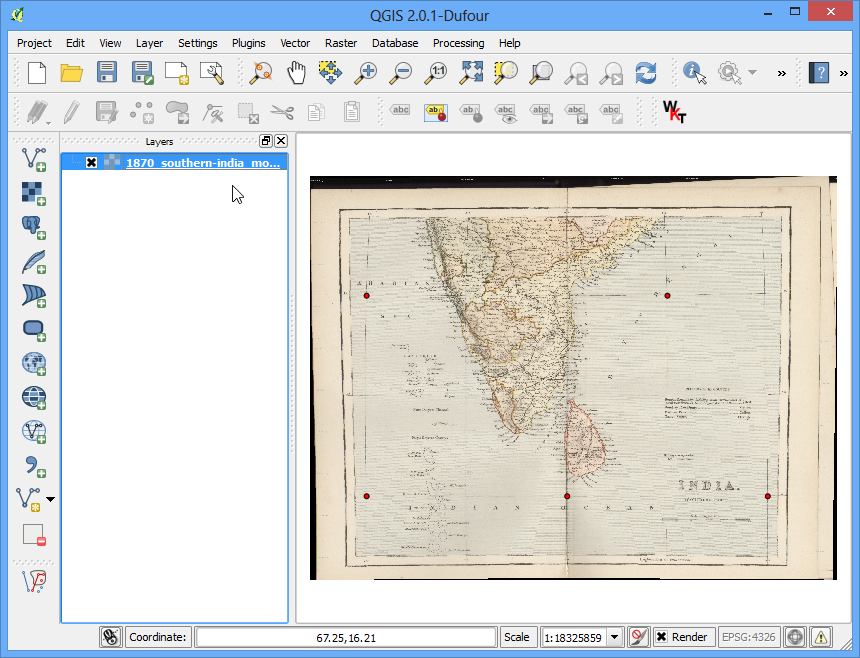Select the Identify Features tool
This screenshot has width=860, height=658.
(x=694, y=73)
